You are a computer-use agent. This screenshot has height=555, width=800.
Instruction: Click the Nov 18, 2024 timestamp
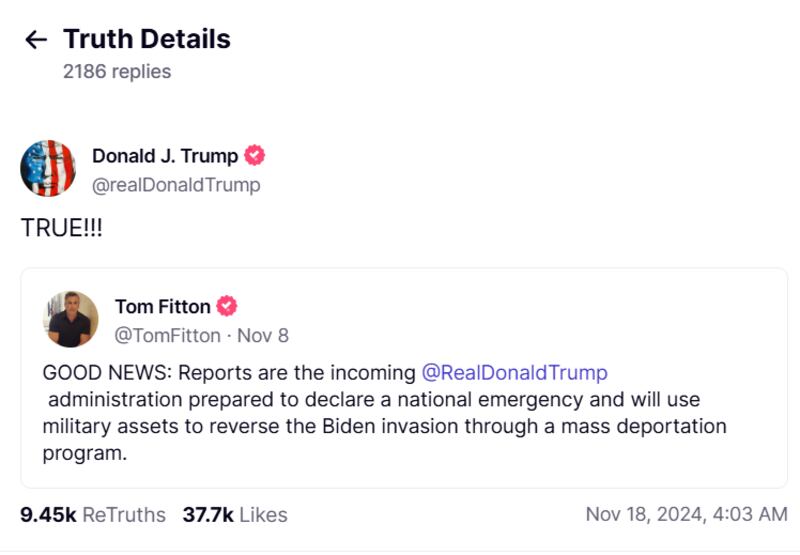click(x=687, y=514)
